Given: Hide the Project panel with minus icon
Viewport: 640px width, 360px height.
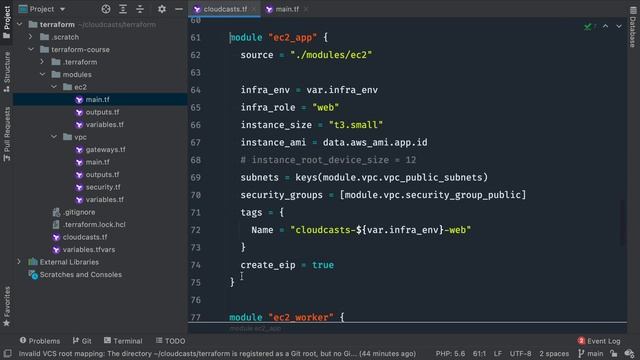Looking at the screenshot, I should coord(179,9).
